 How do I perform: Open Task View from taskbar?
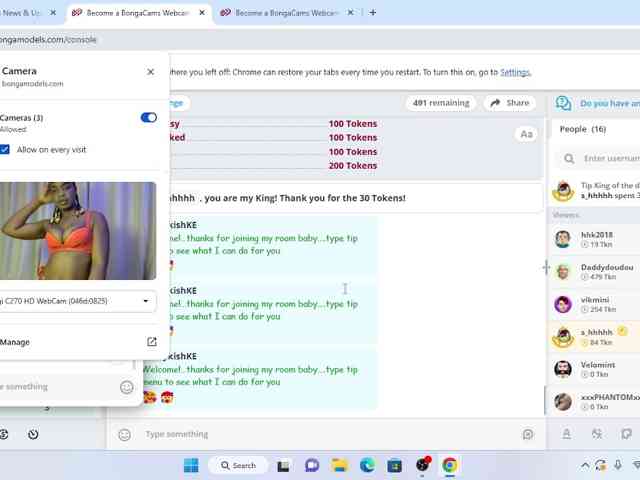coord(283,466)
